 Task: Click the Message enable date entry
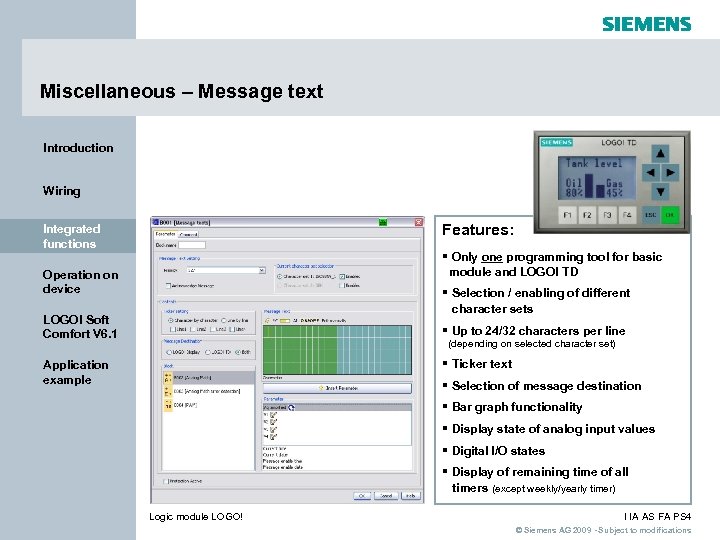282,467
